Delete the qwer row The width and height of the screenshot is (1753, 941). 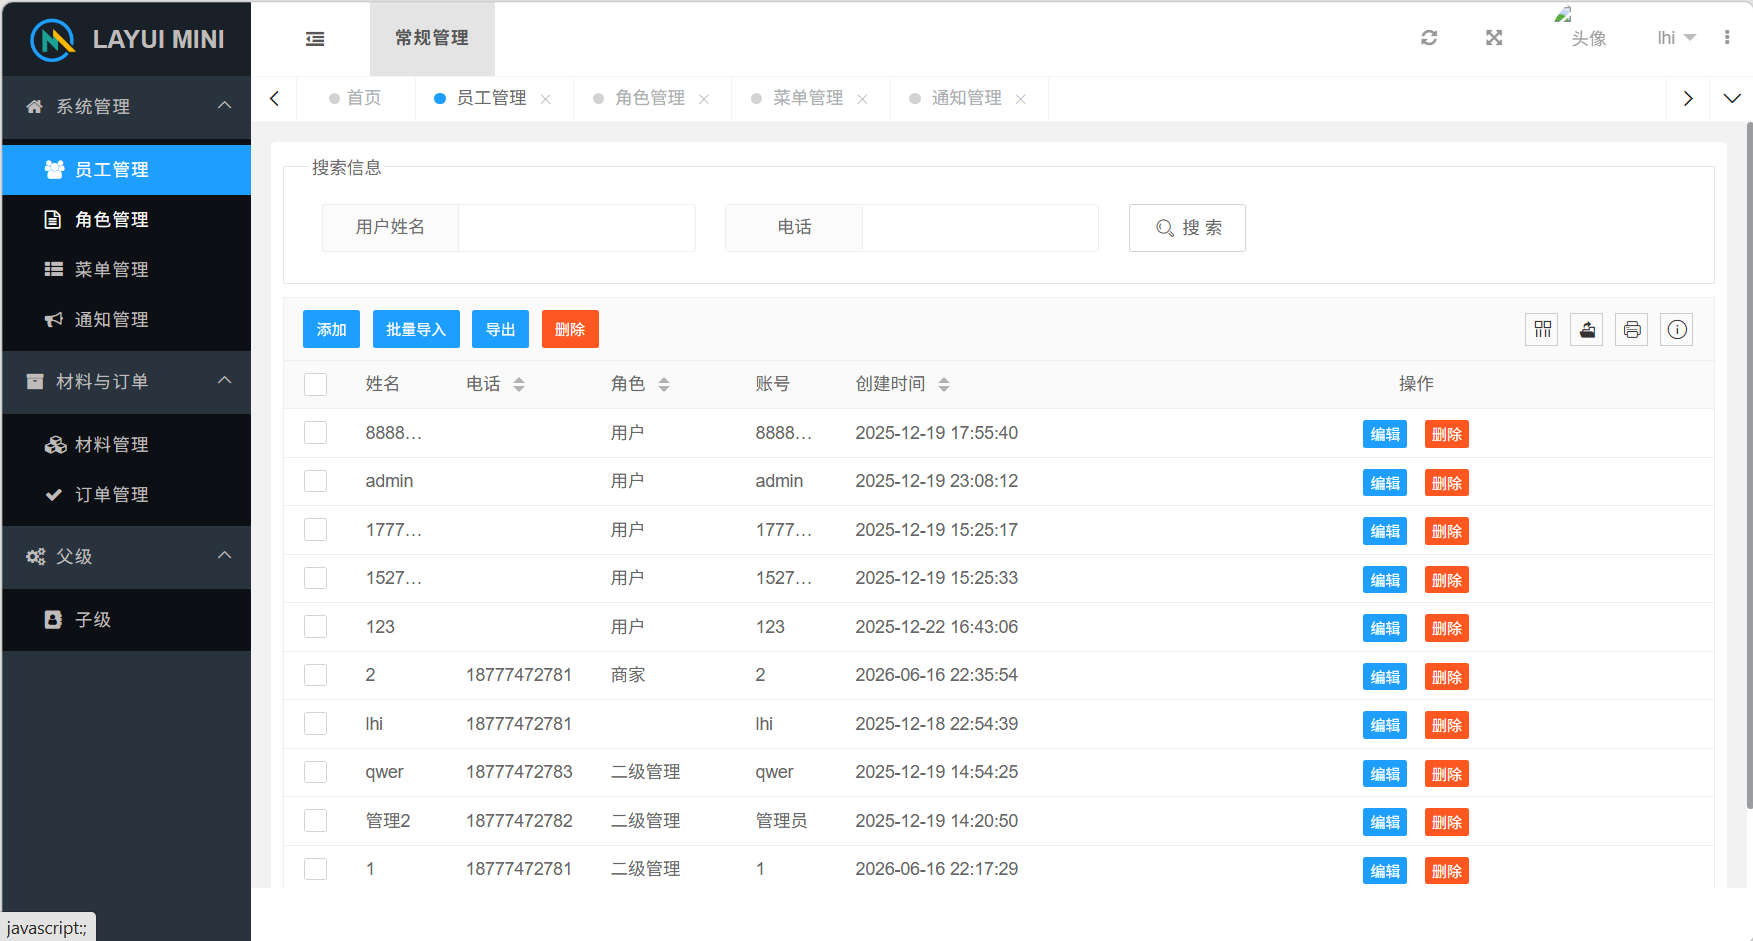tap(1447, 774)
